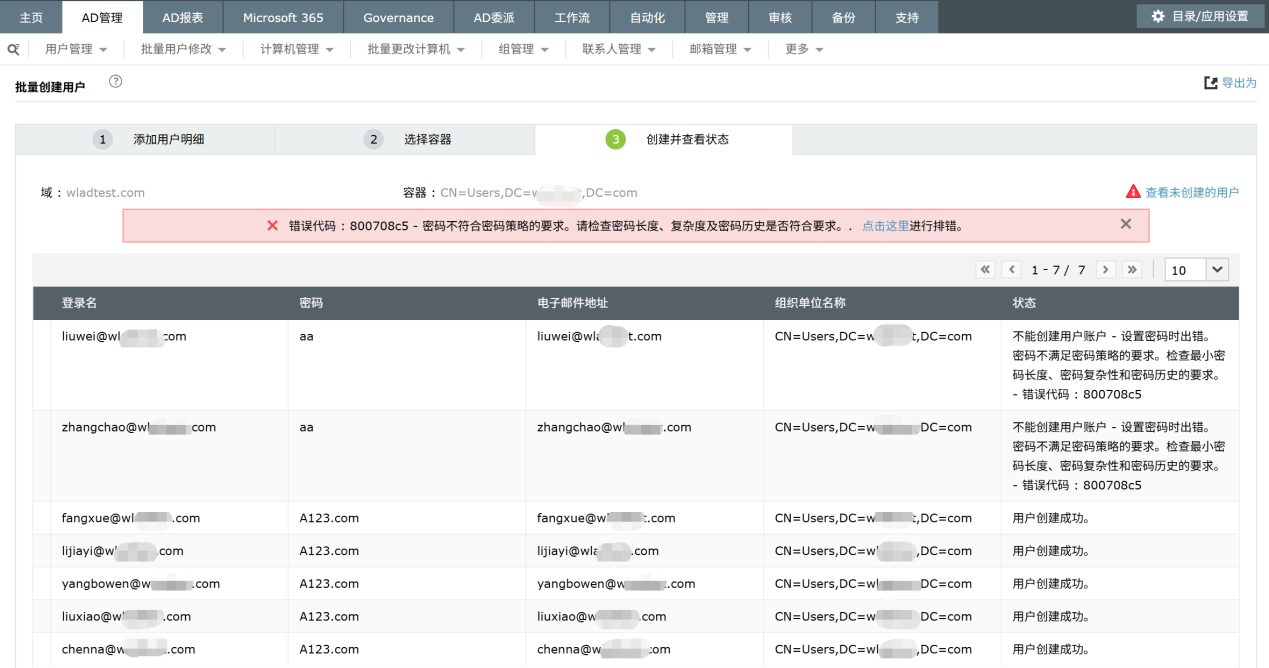Go back to step 1 添加用户明细
The height and width of the screenshot is (668, 1269).
[x=148, y=139]
